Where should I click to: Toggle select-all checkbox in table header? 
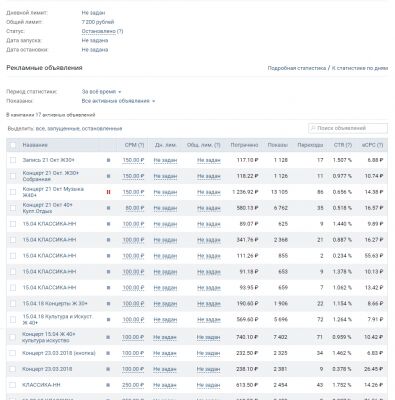pyautogui.click(x=13, y=145)
